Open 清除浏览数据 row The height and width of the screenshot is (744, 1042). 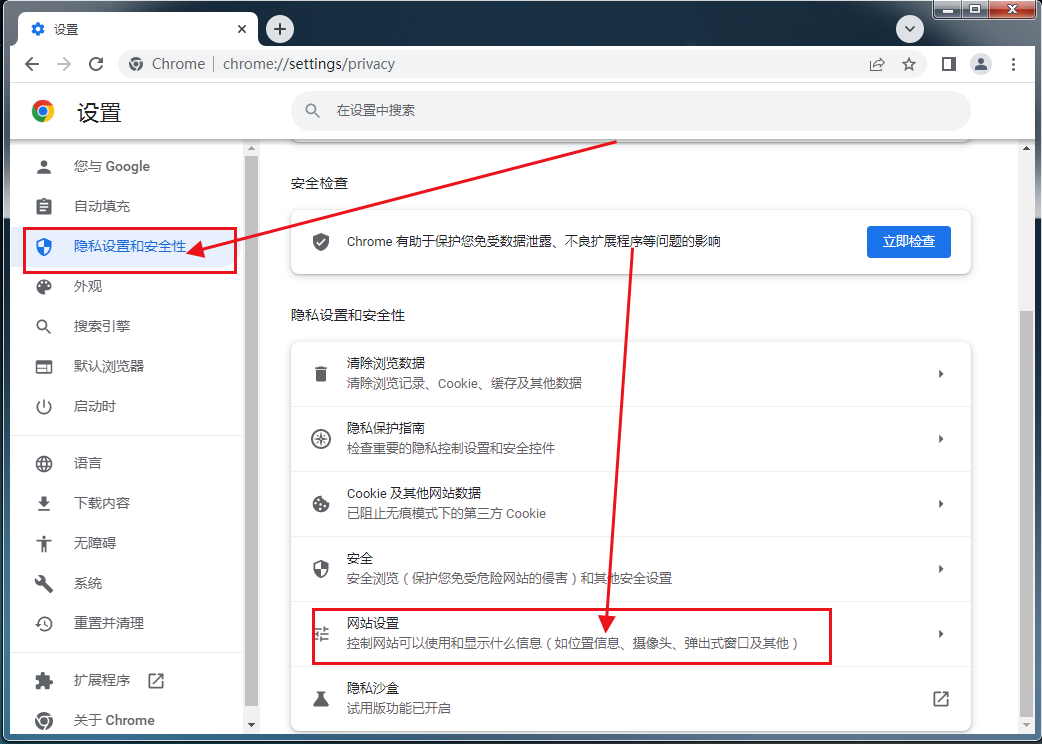631,374
